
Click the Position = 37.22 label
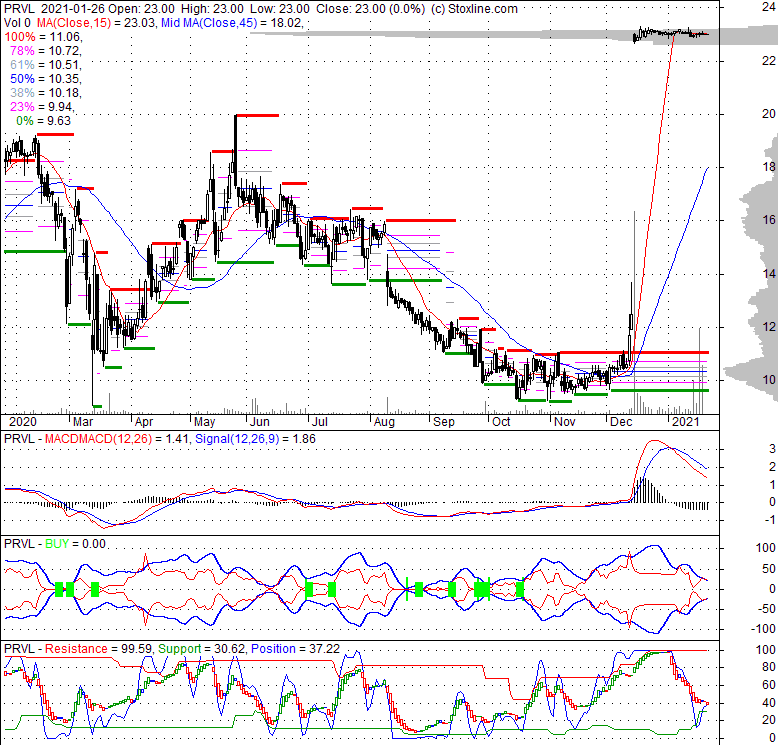295,649
